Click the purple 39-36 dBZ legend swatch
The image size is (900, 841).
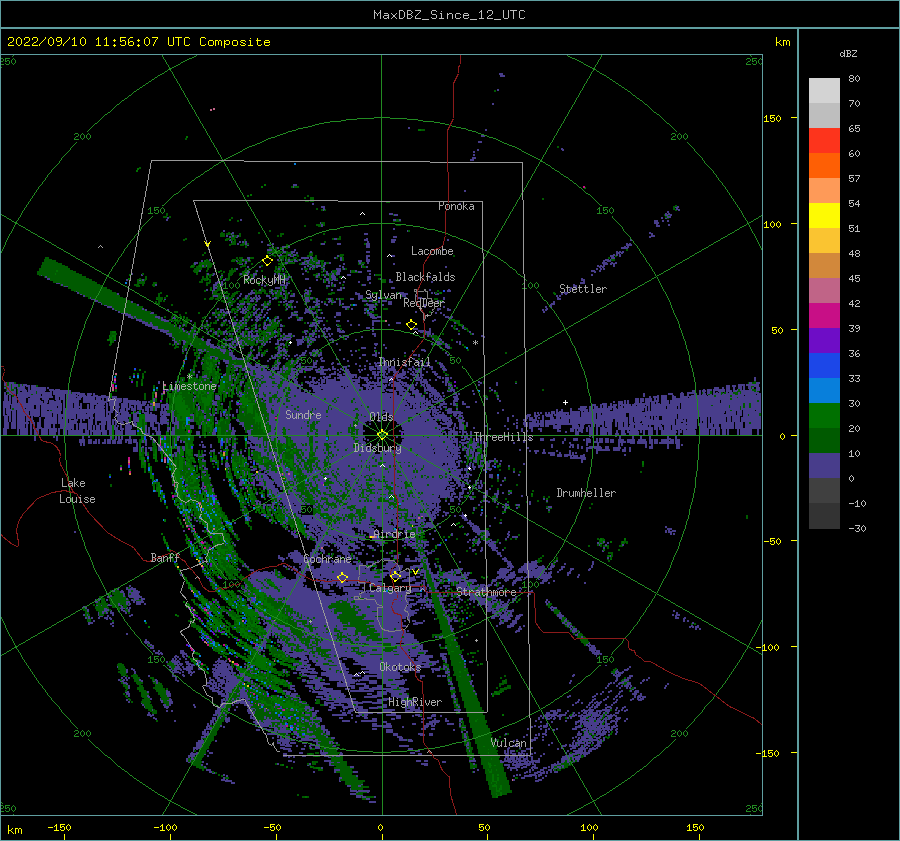[x=824, y=340]
